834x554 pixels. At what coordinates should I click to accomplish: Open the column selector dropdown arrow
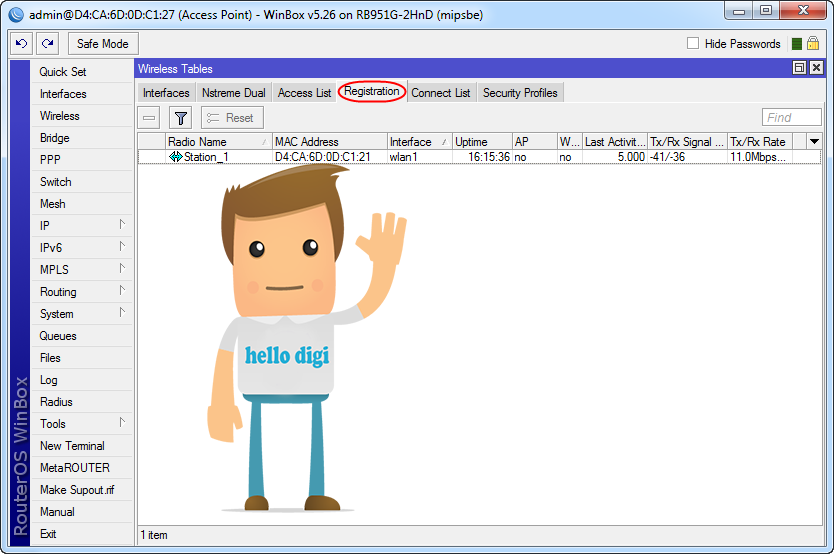(x=814, y=141)
